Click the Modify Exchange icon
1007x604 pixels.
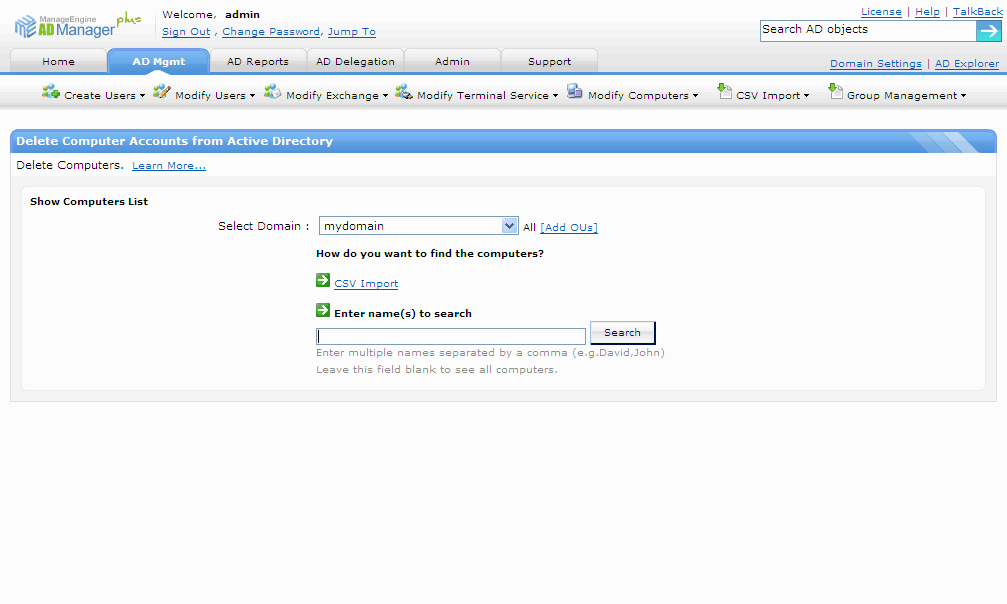click(x=272, y=91)
